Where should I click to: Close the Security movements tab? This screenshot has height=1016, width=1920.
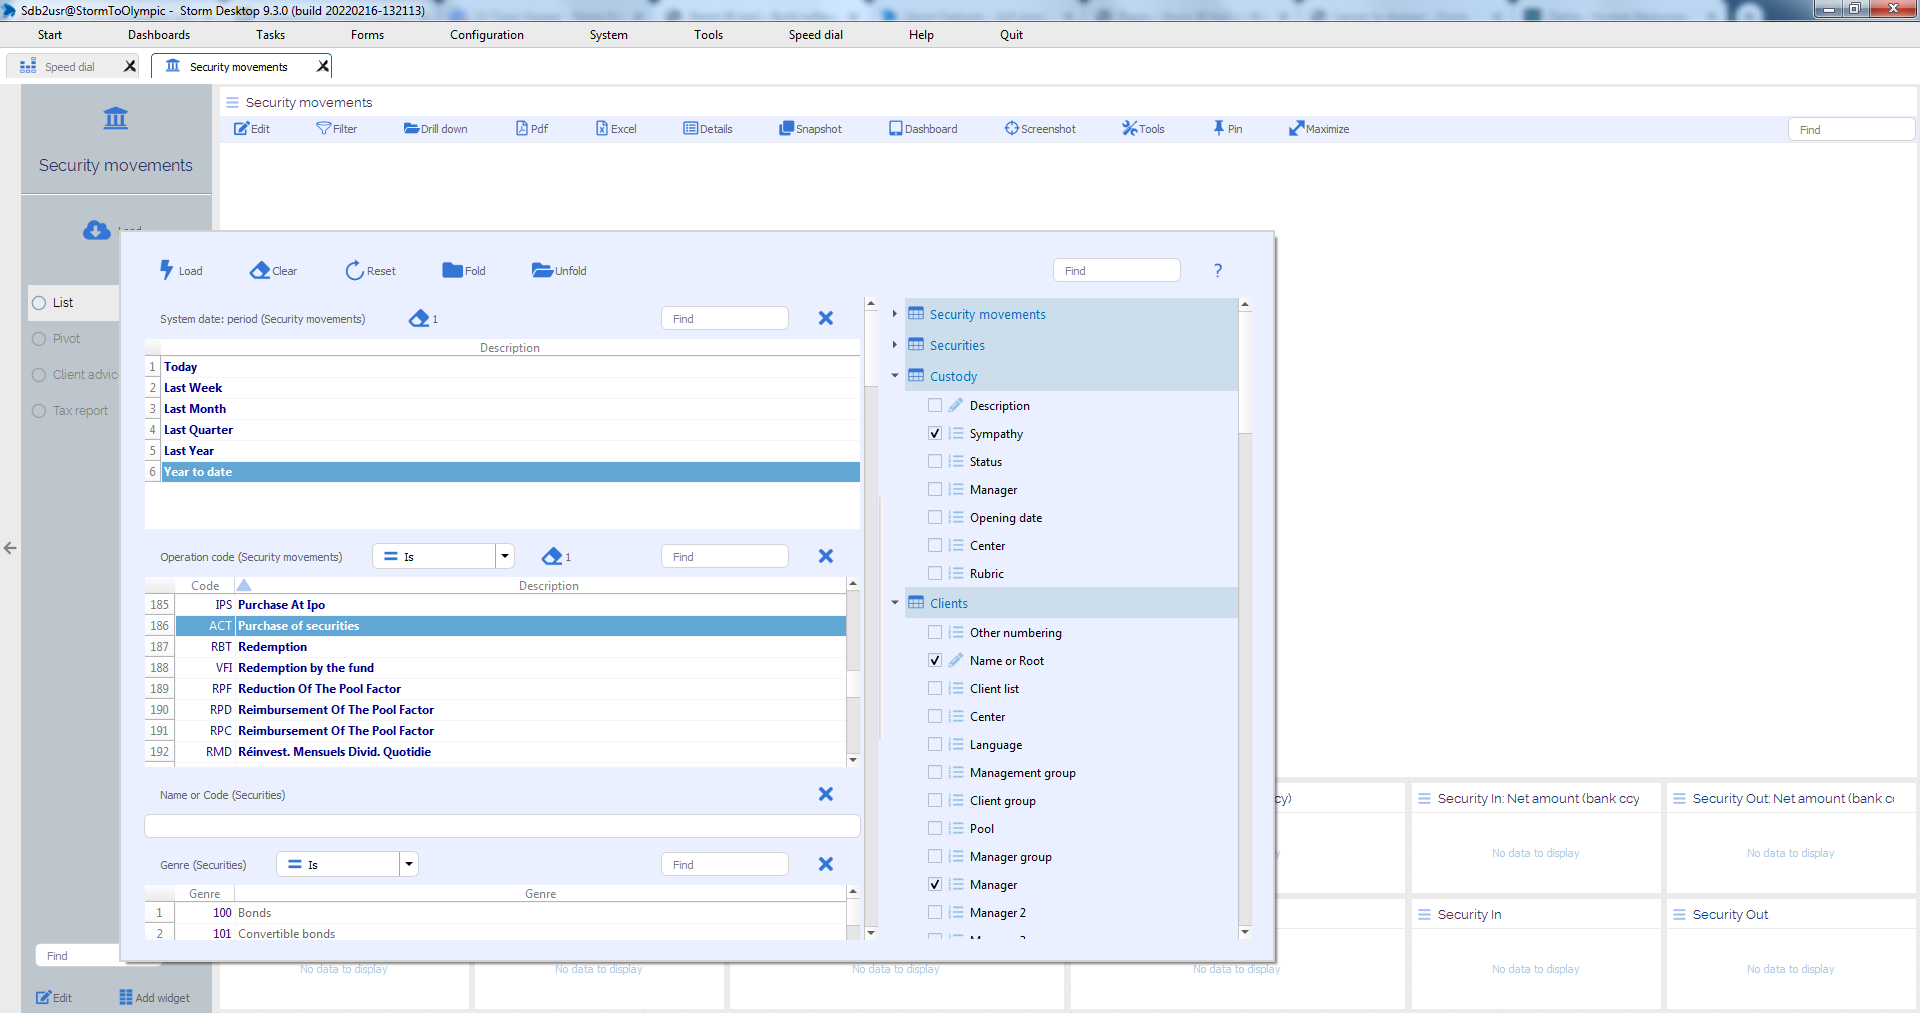pyautogui.click(x=322, y=66)
